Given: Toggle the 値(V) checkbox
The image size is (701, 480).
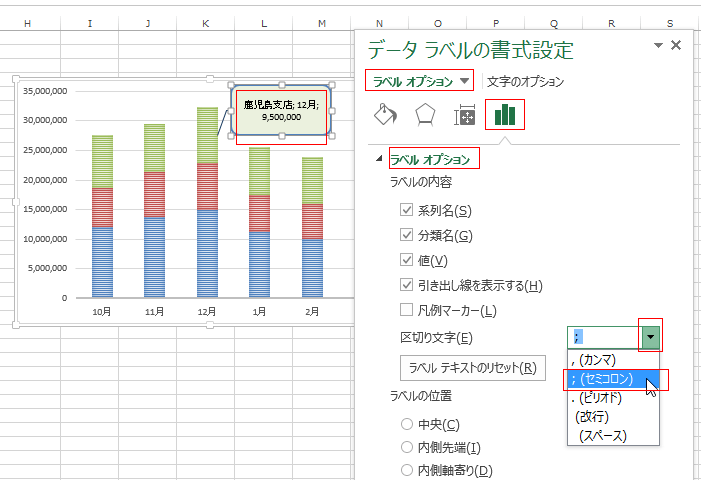Looking at the screenshot, I should coord(406,260).
